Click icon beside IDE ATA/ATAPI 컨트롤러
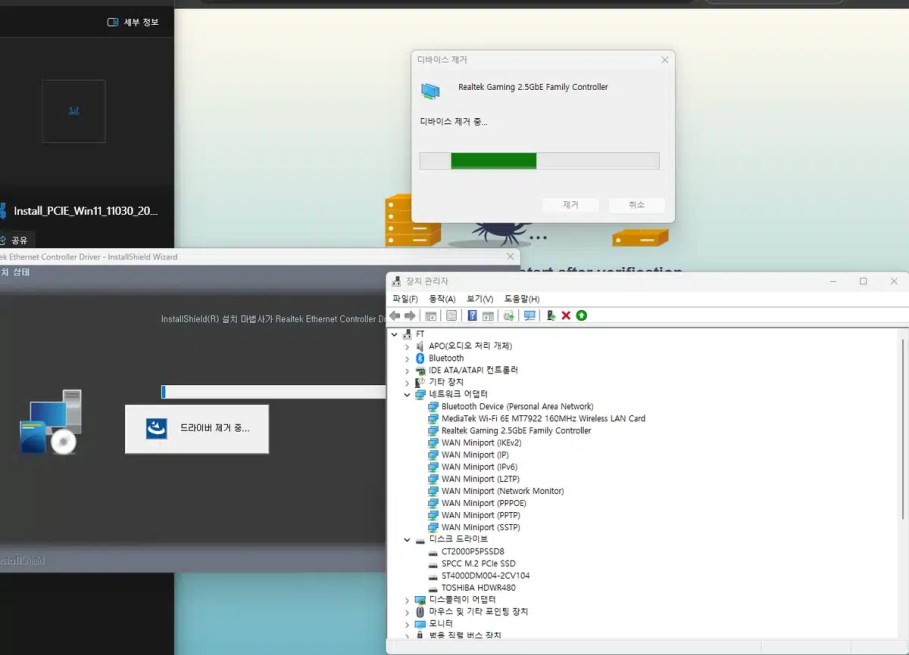Image resolution: width=909 pixels, height=655 pixels. 420,370
